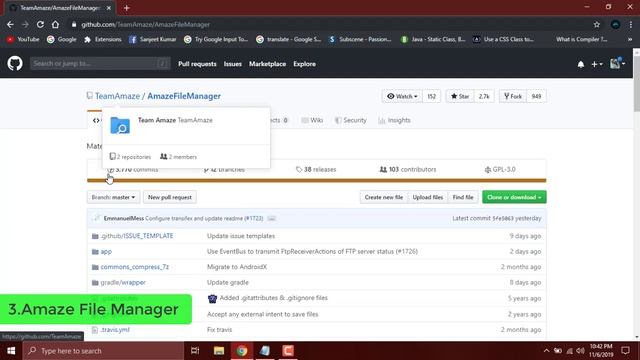
Task: Switch to the Insights tab
Action: pyautogui.click(x=394, y=120)
